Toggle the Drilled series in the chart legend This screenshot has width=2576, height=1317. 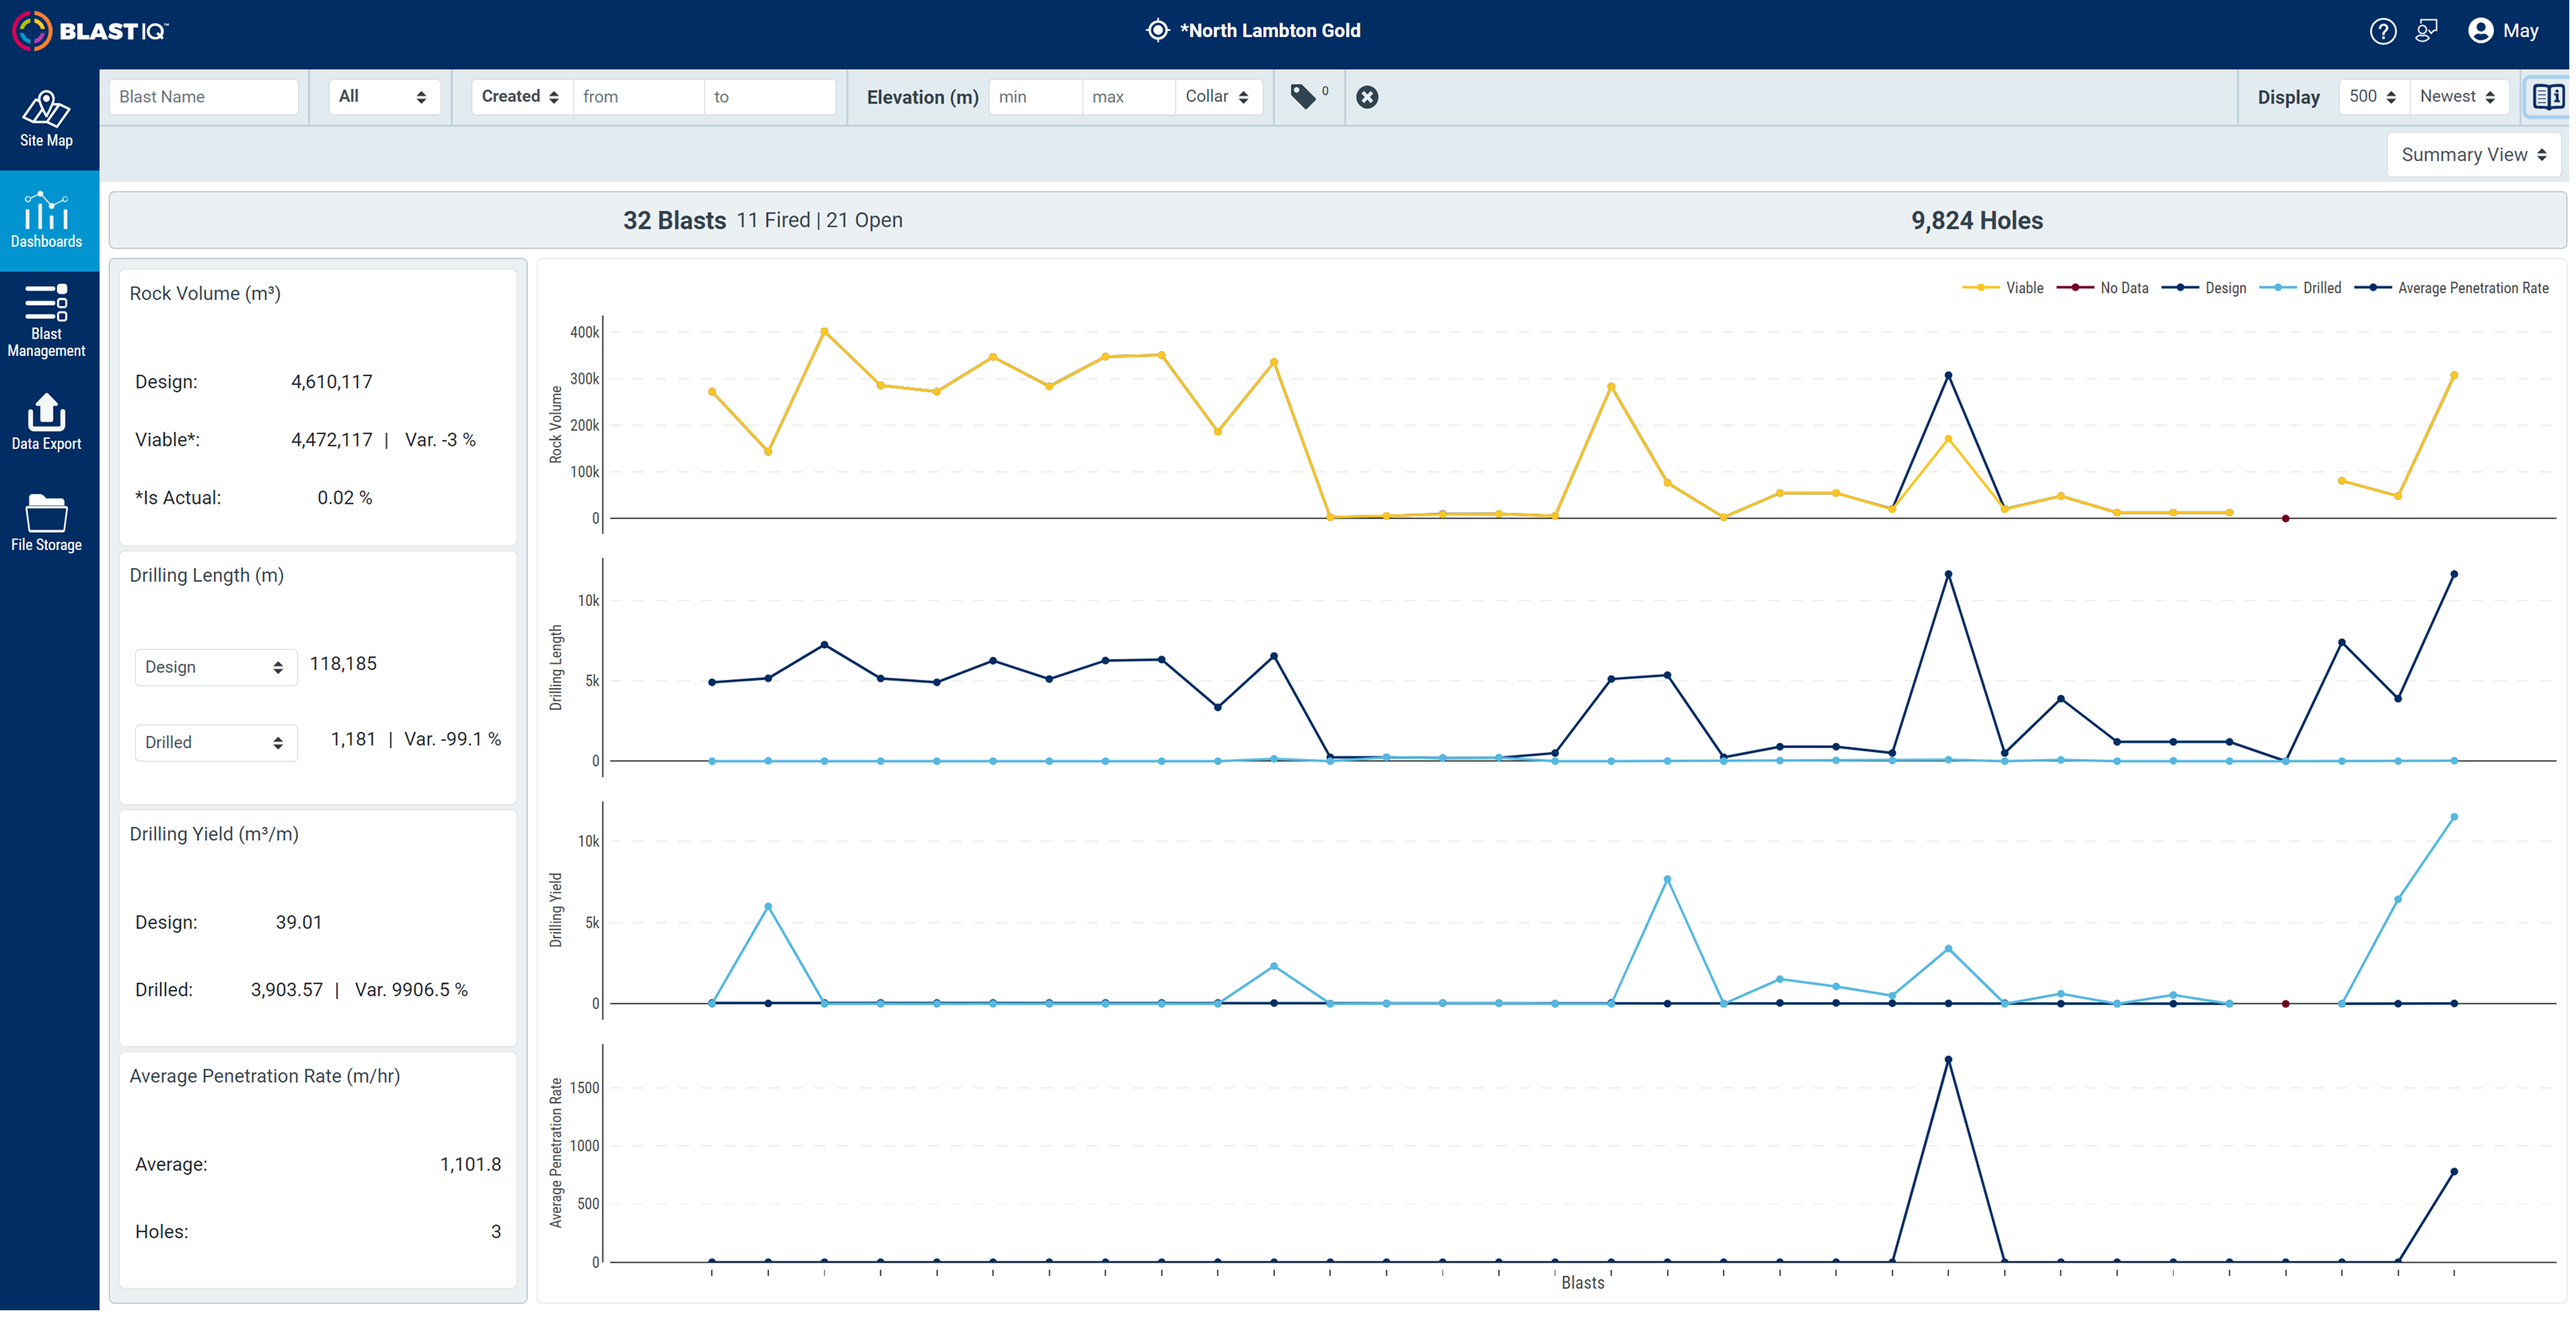pyautogui.click(x=2300, y=288)
